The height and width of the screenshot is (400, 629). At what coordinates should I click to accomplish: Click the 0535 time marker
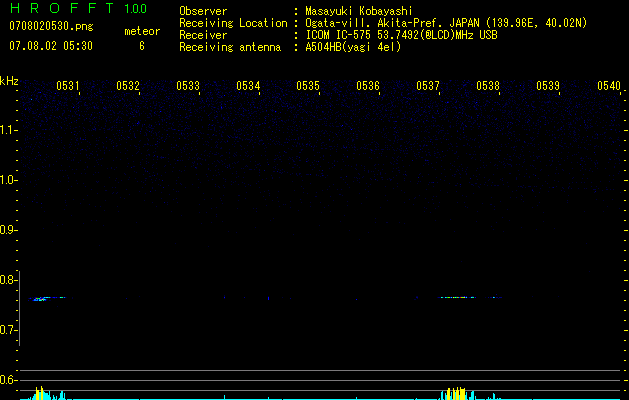pos(308,86)
